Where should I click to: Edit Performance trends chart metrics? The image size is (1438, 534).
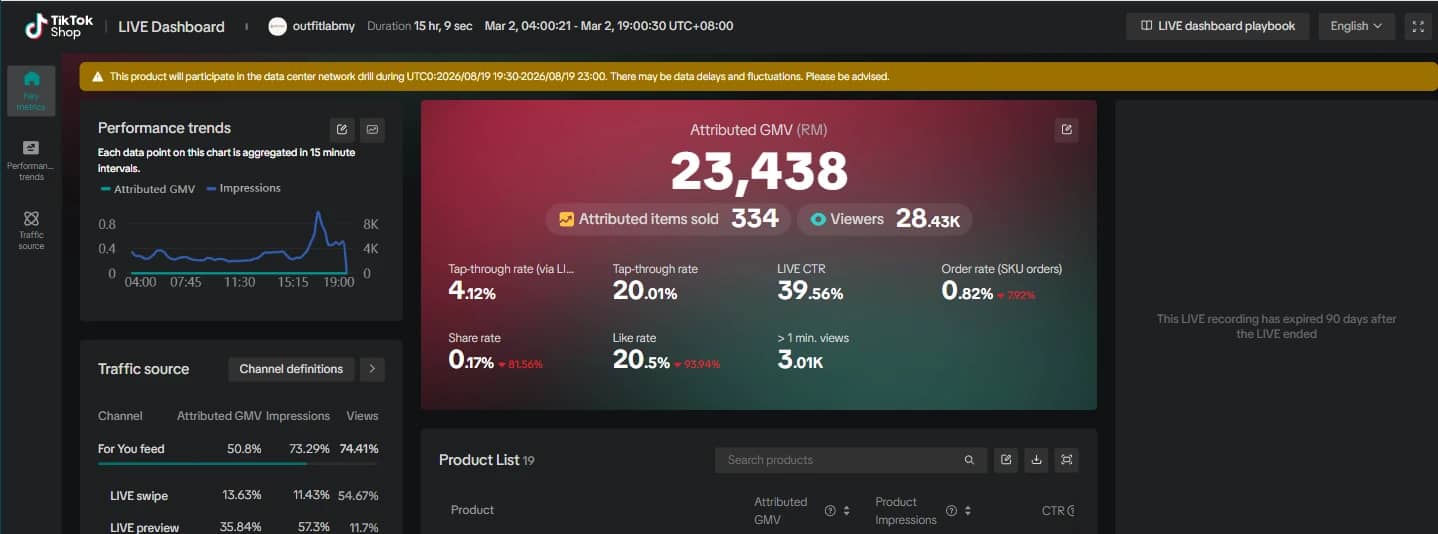(343, 129)
